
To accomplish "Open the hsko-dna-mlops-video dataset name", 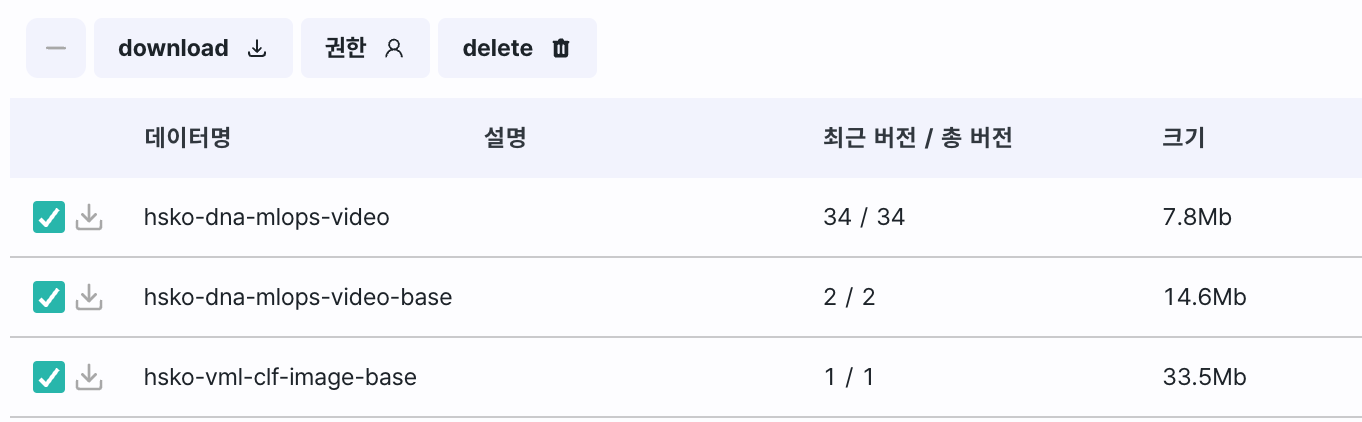I will pos(266,217).
